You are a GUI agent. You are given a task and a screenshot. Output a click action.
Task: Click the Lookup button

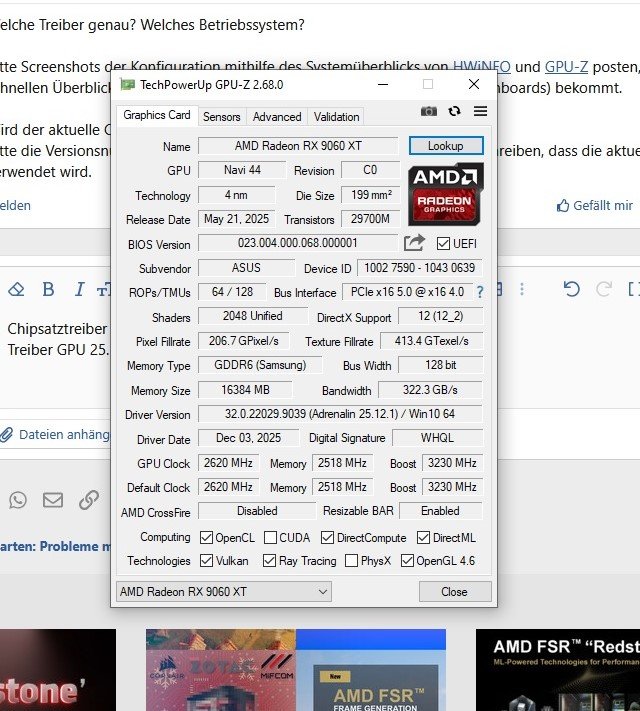(446, 146)
